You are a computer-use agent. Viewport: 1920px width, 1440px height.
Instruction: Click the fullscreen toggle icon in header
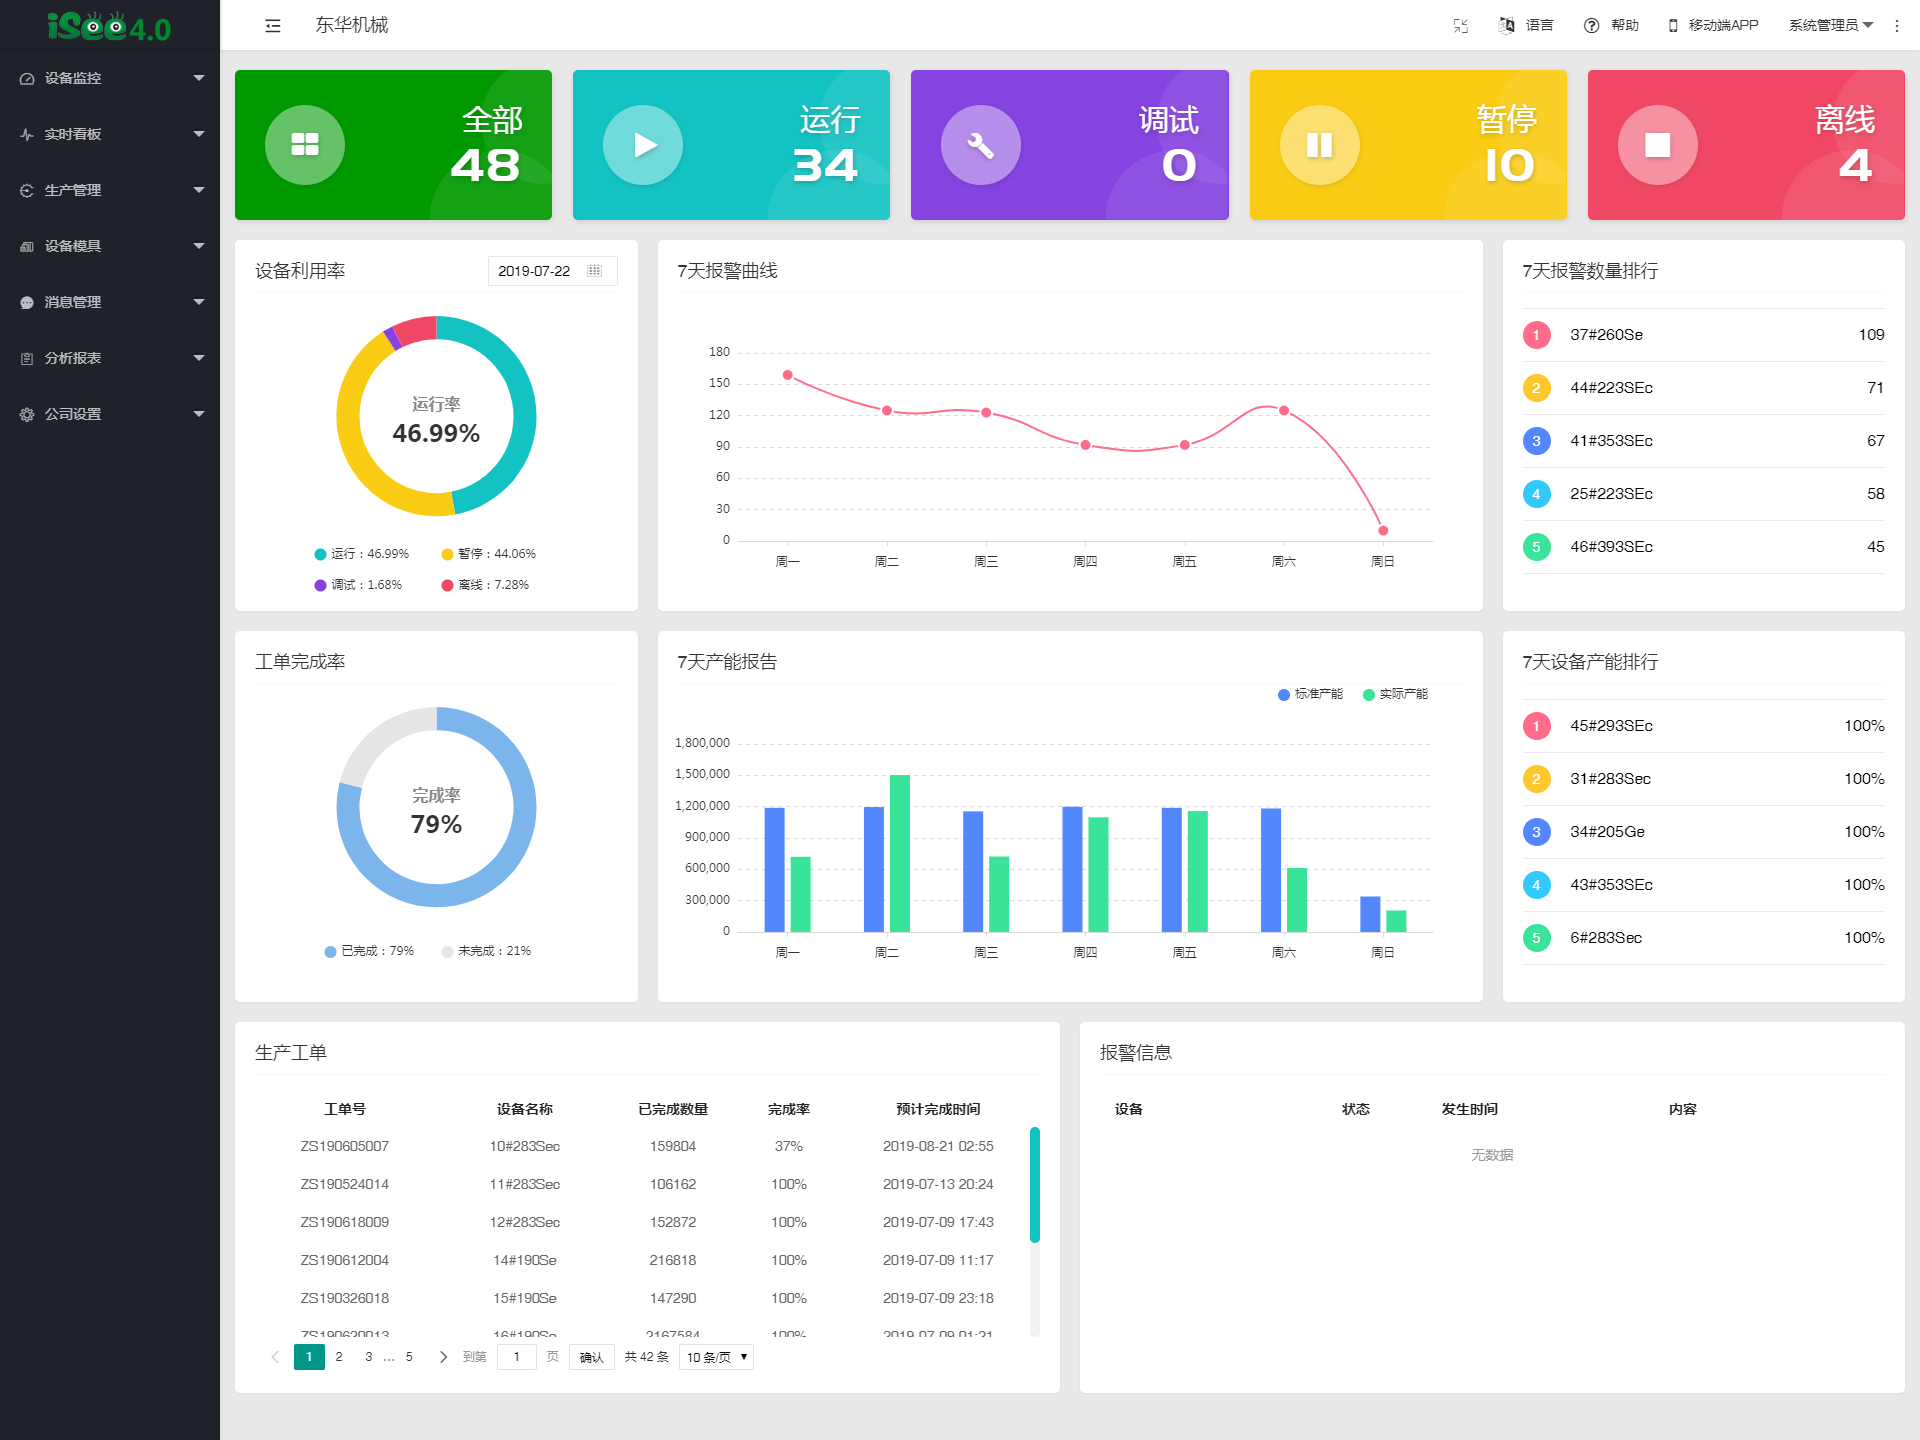coord(1460,26)
